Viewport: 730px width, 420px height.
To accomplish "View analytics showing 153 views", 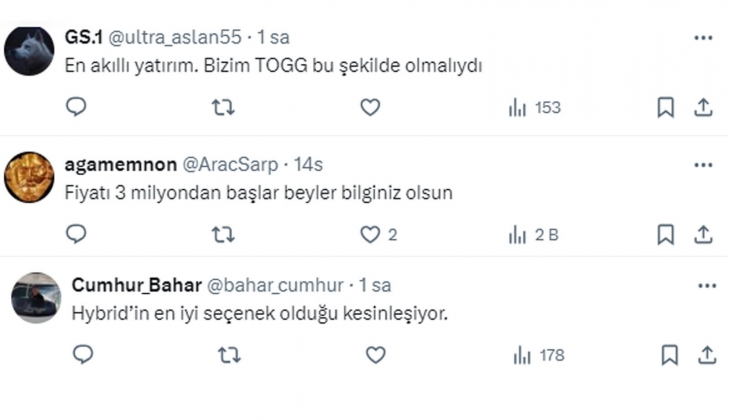I will click(534, 108).
